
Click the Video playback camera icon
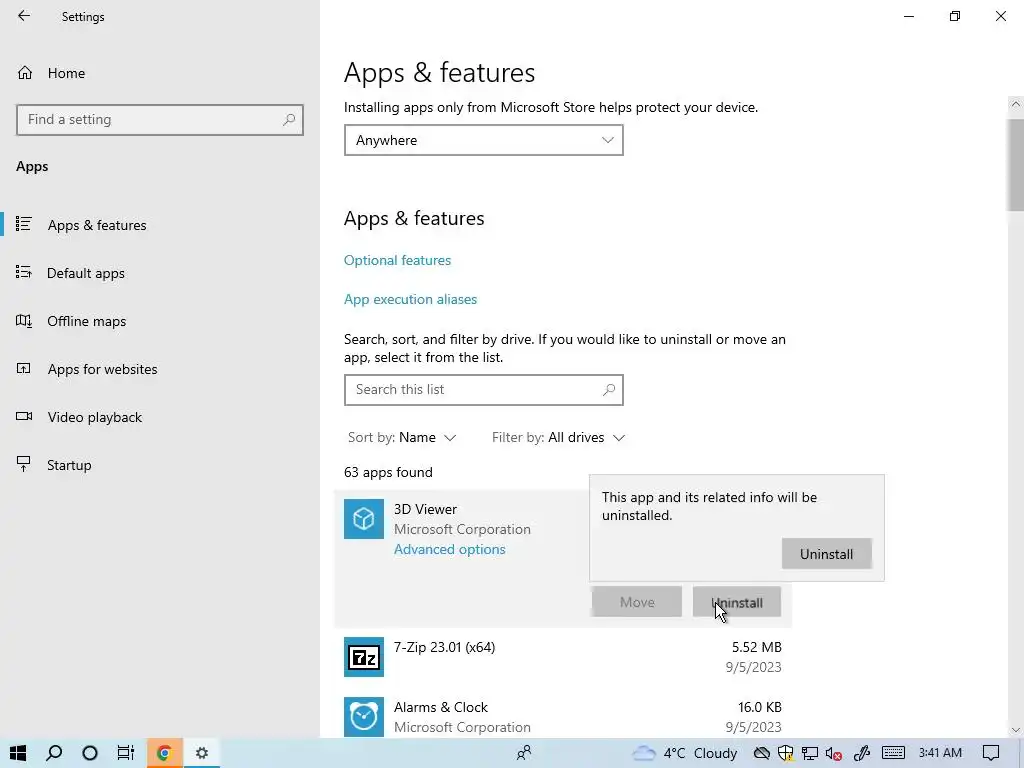click(x=24, y=416)
